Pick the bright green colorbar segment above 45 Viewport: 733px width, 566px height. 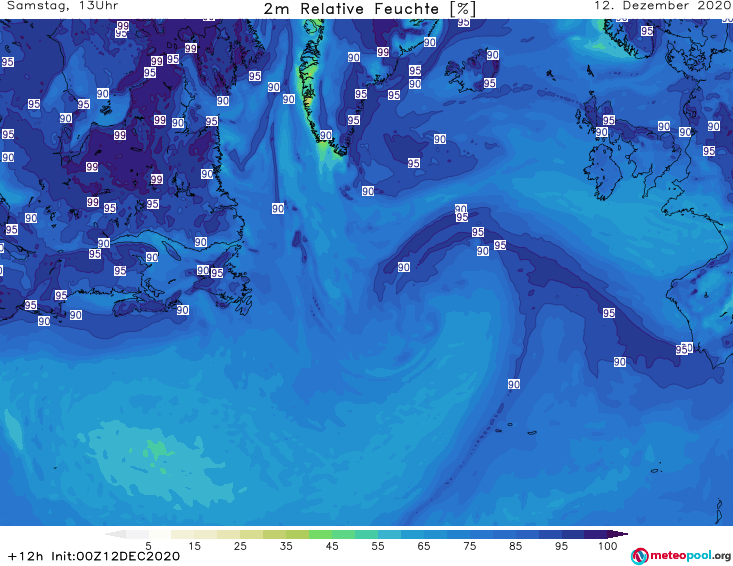[320, 534]
